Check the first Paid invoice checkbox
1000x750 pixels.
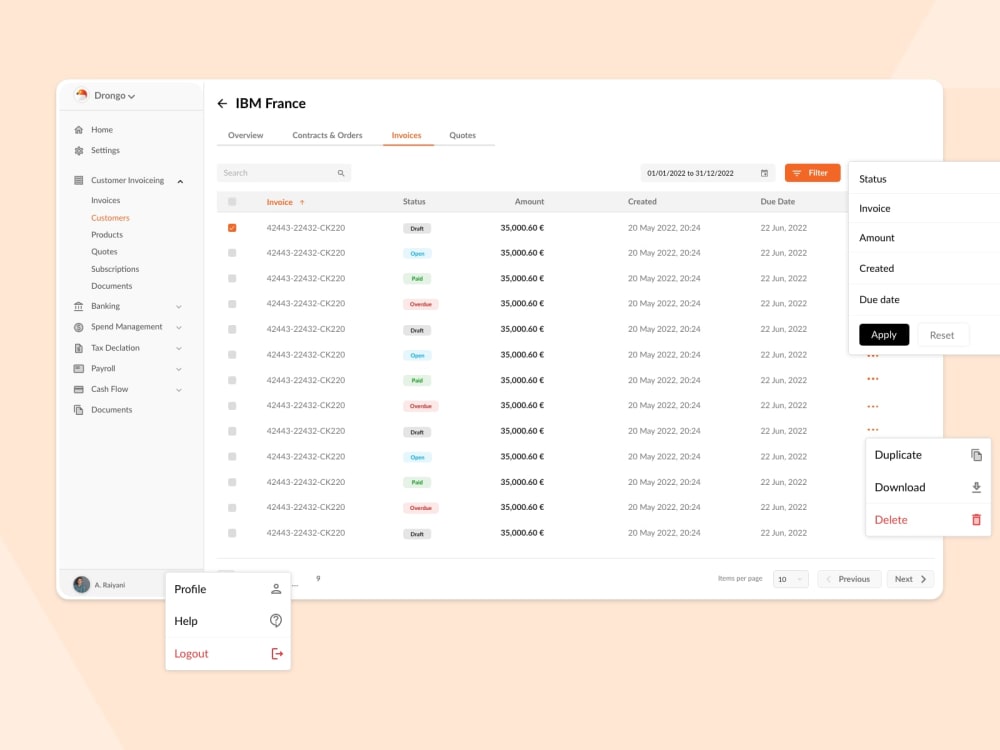pyautogui.click(x=232, y=279)
